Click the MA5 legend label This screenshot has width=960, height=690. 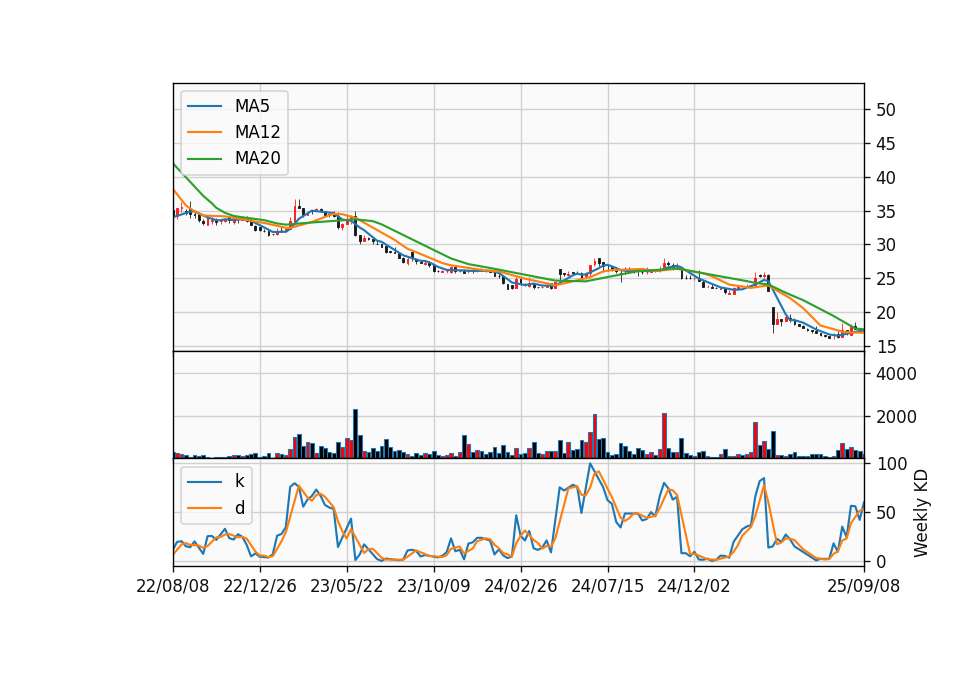(x=252, y=106)
